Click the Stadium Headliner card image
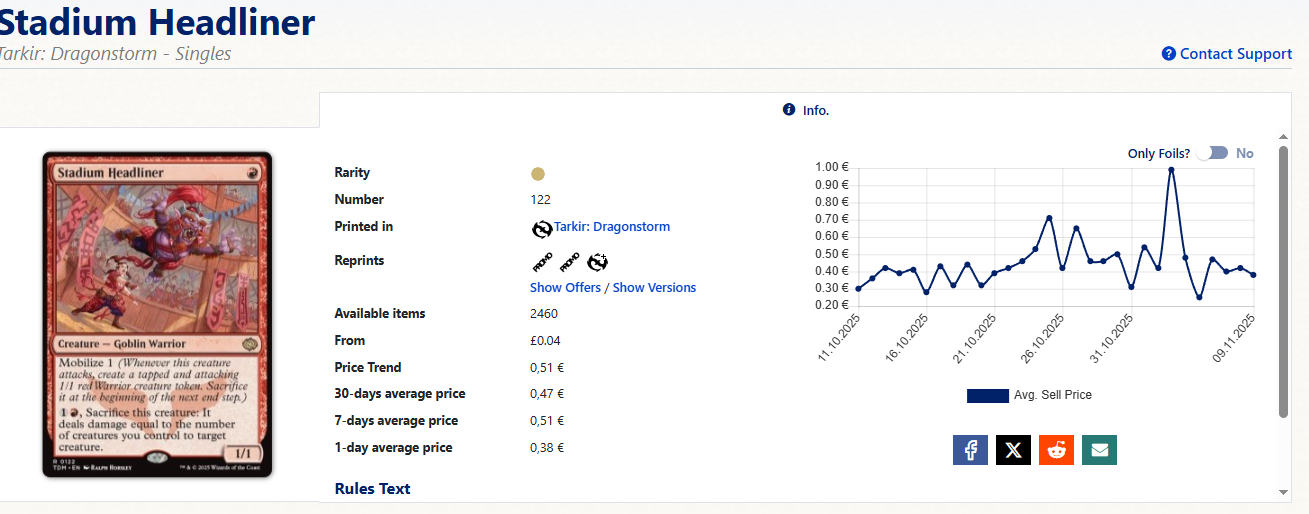The image size is (1309, 514). coord(157,314)
